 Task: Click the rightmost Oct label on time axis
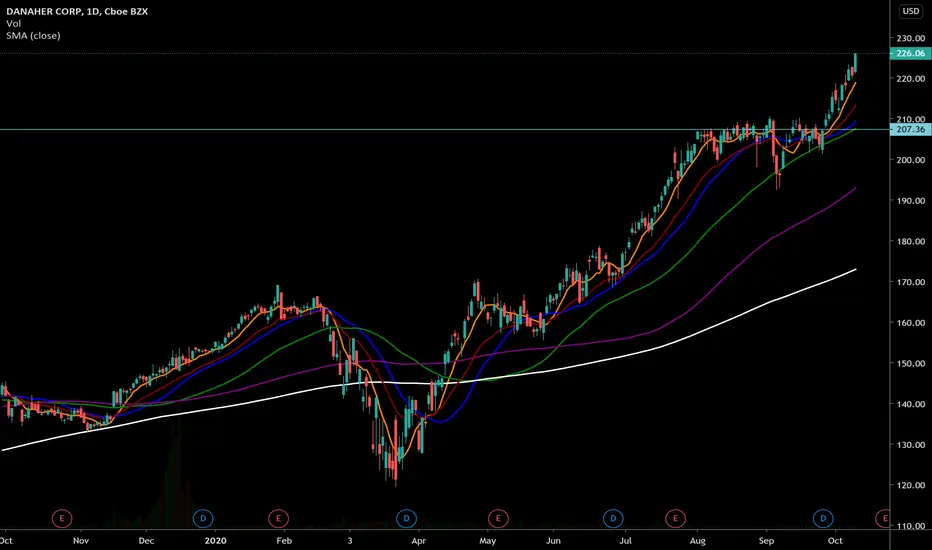(835, 540)
